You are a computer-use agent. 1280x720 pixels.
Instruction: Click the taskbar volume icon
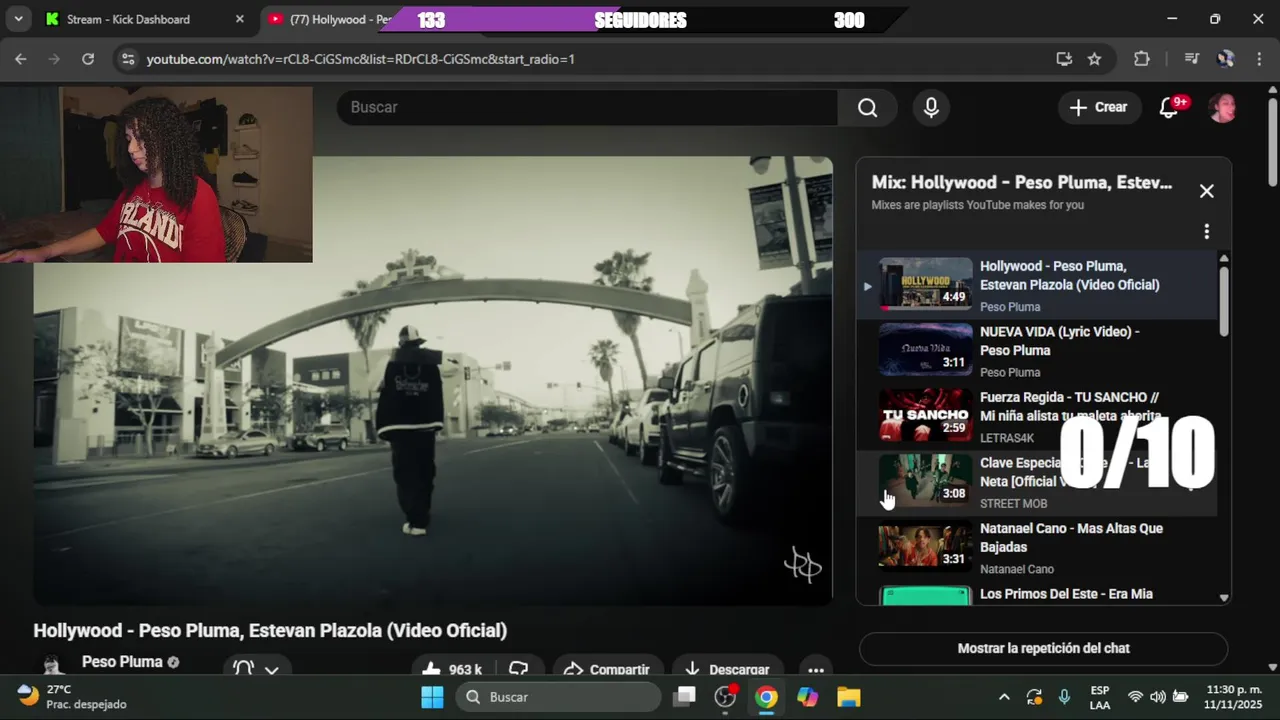click(1158, 697)
